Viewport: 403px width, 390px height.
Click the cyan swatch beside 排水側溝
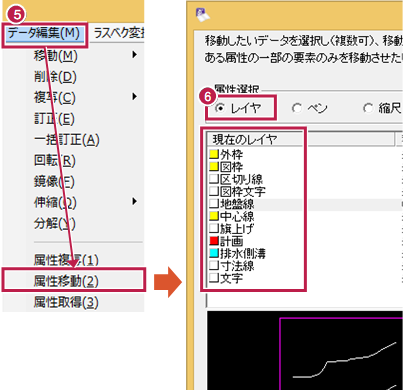click(214, 253)
